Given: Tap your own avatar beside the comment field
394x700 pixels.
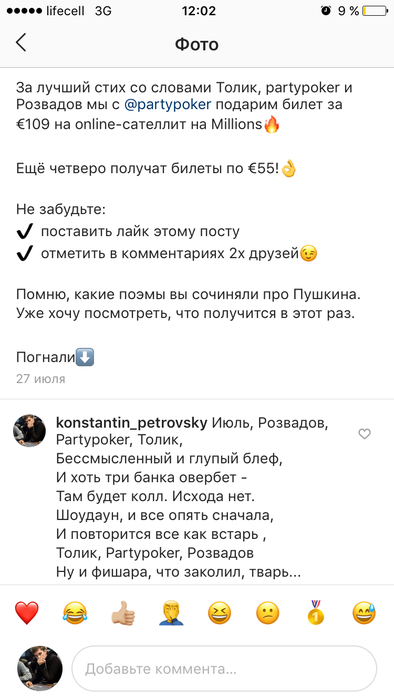Looking at the screenshot, I should pos(40,668).
